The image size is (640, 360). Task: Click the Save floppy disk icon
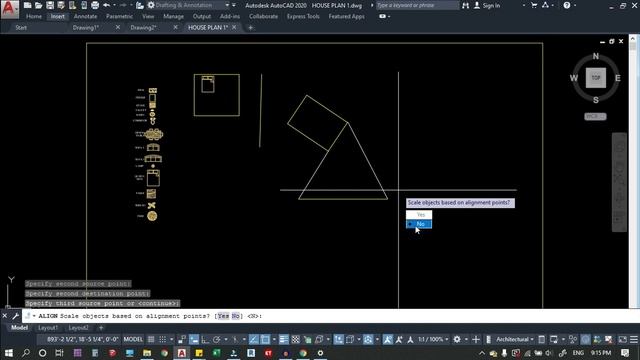point(50,5)
